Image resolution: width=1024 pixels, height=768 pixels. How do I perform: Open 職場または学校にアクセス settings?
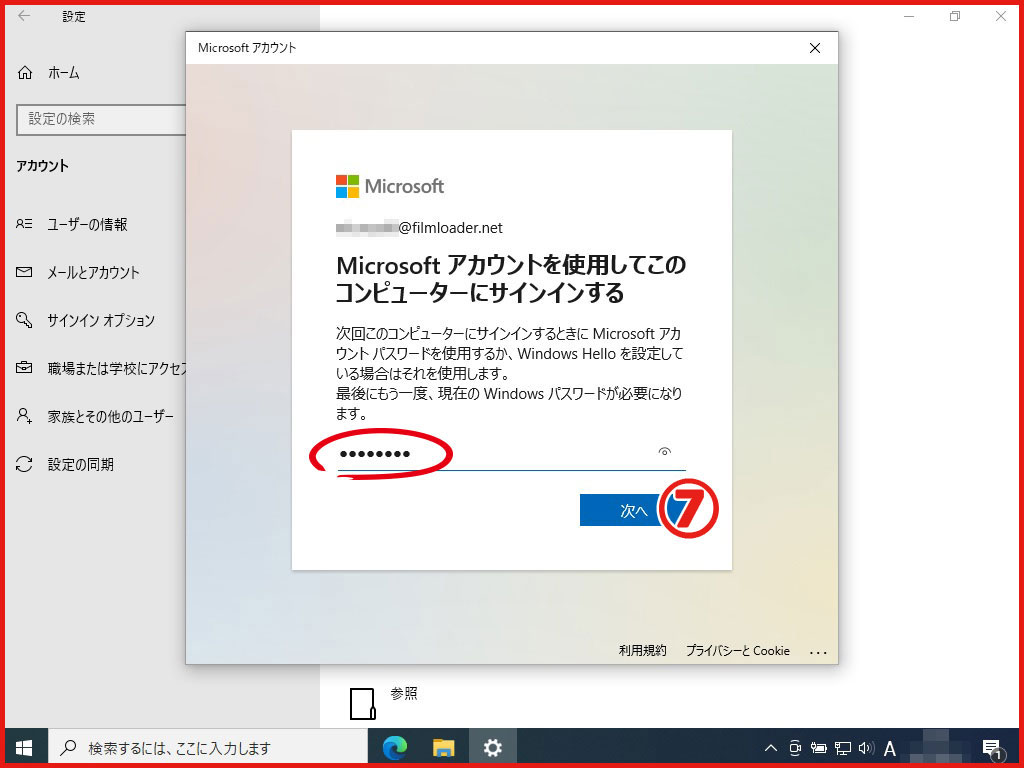118,368
